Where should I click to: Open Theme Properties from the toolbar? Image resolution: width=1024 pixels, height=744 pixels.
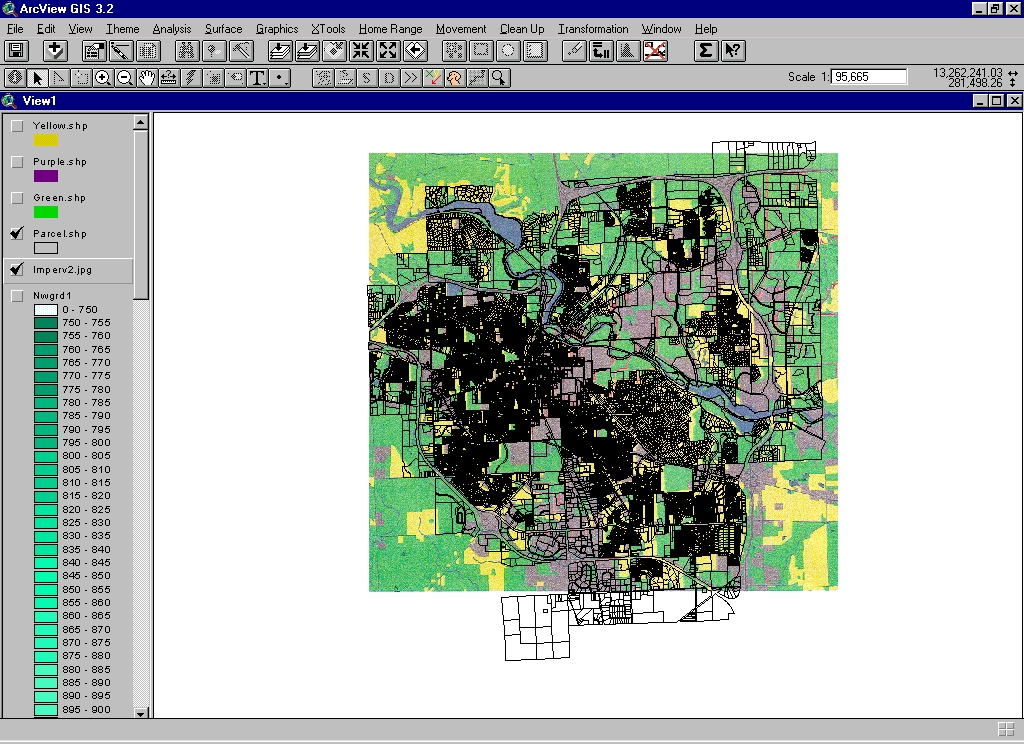[94, 51]
